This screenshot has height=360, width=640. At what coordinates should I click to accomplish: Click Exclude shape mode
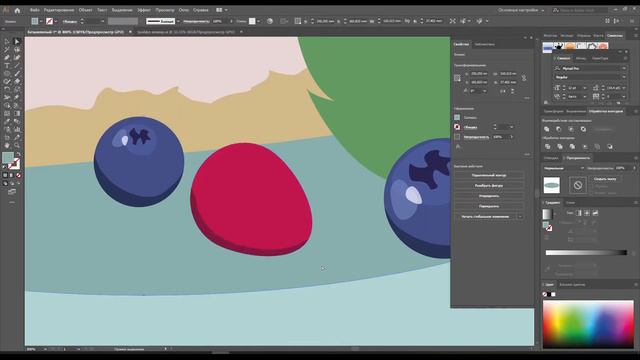[x=583, y=129]
